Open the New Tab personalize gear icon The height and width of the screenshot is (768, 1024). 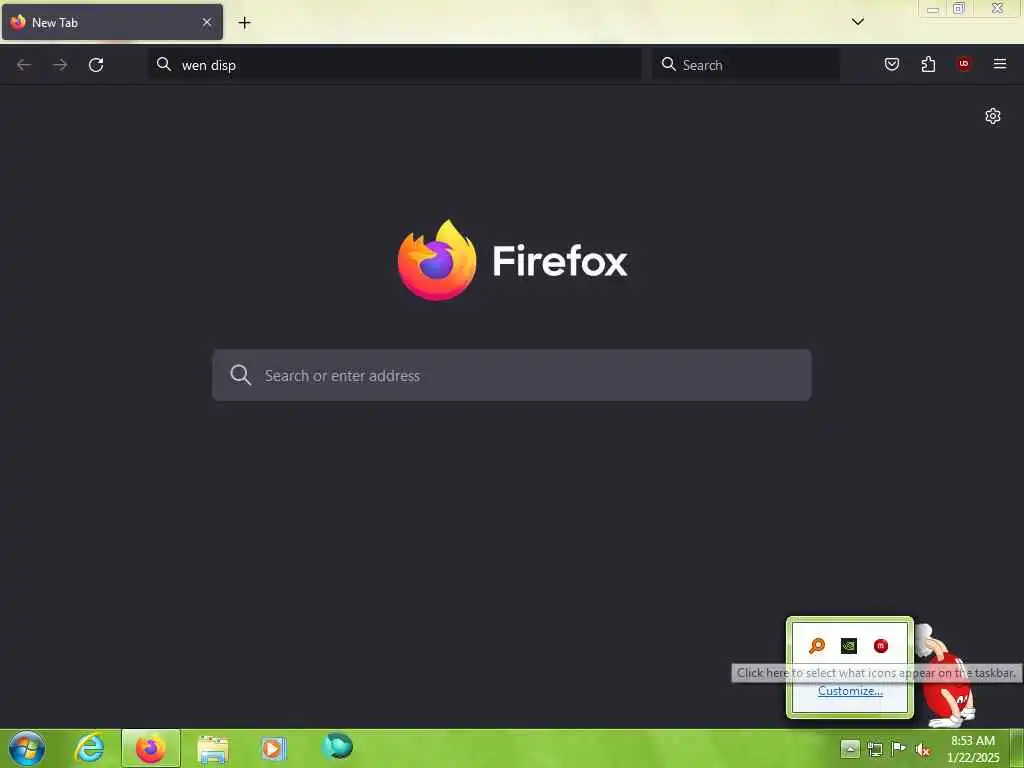tap(993, 116)
